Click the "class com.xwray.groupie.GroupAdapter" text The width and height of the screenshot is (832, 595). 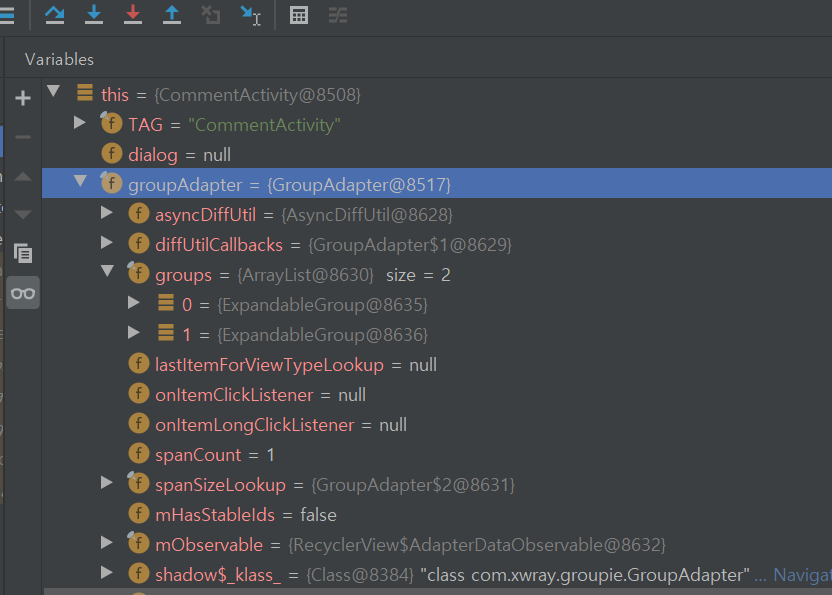[x=585, y=575]
